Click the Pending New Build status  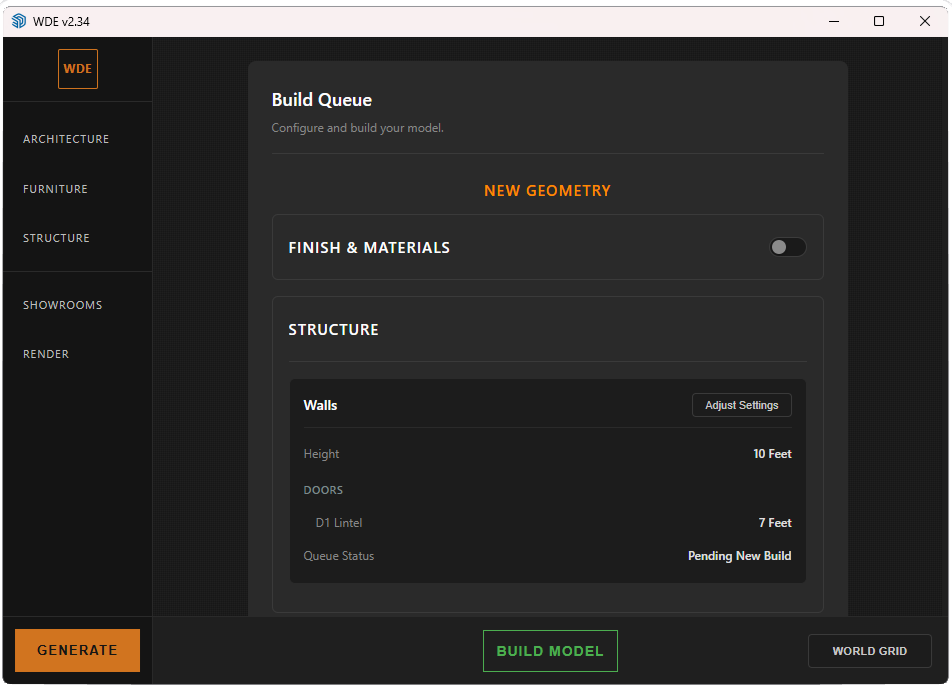pos(739,556)
